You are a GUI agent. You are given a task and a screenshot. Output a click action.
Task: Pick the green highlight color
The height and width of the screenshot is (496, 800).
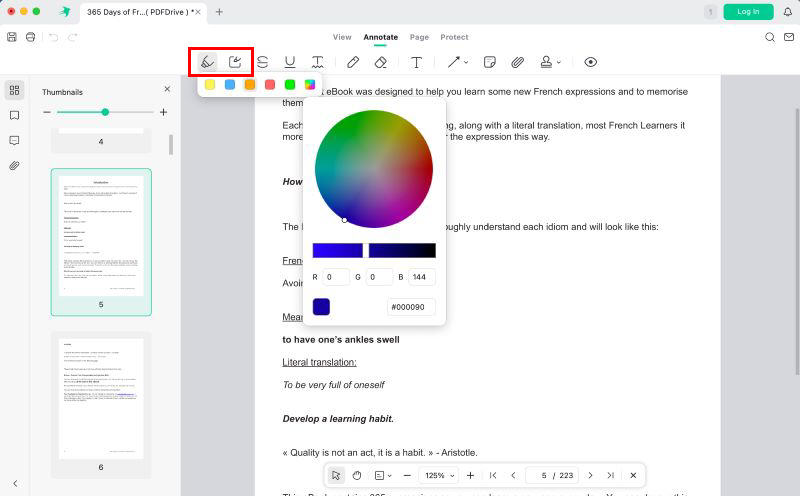coord(290,85)
